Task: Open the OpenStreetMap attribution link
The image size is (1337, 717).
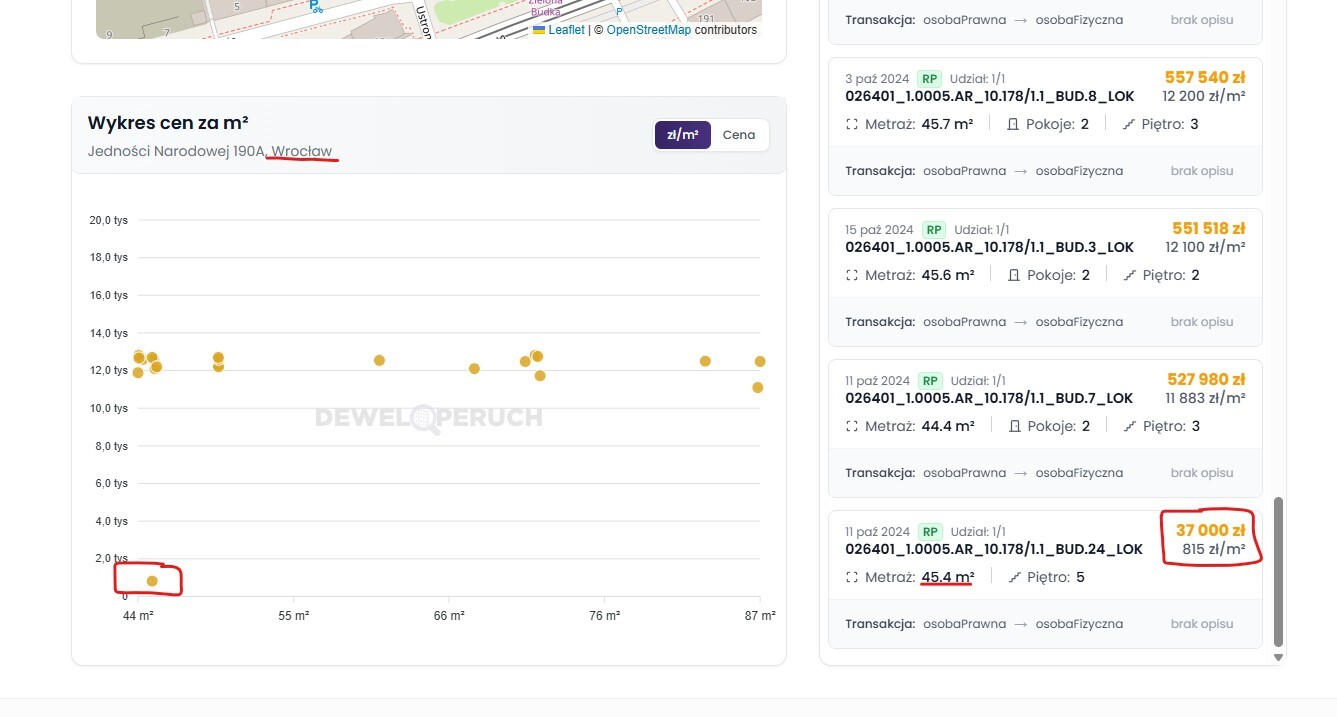Action: click(x=648, y=30)
